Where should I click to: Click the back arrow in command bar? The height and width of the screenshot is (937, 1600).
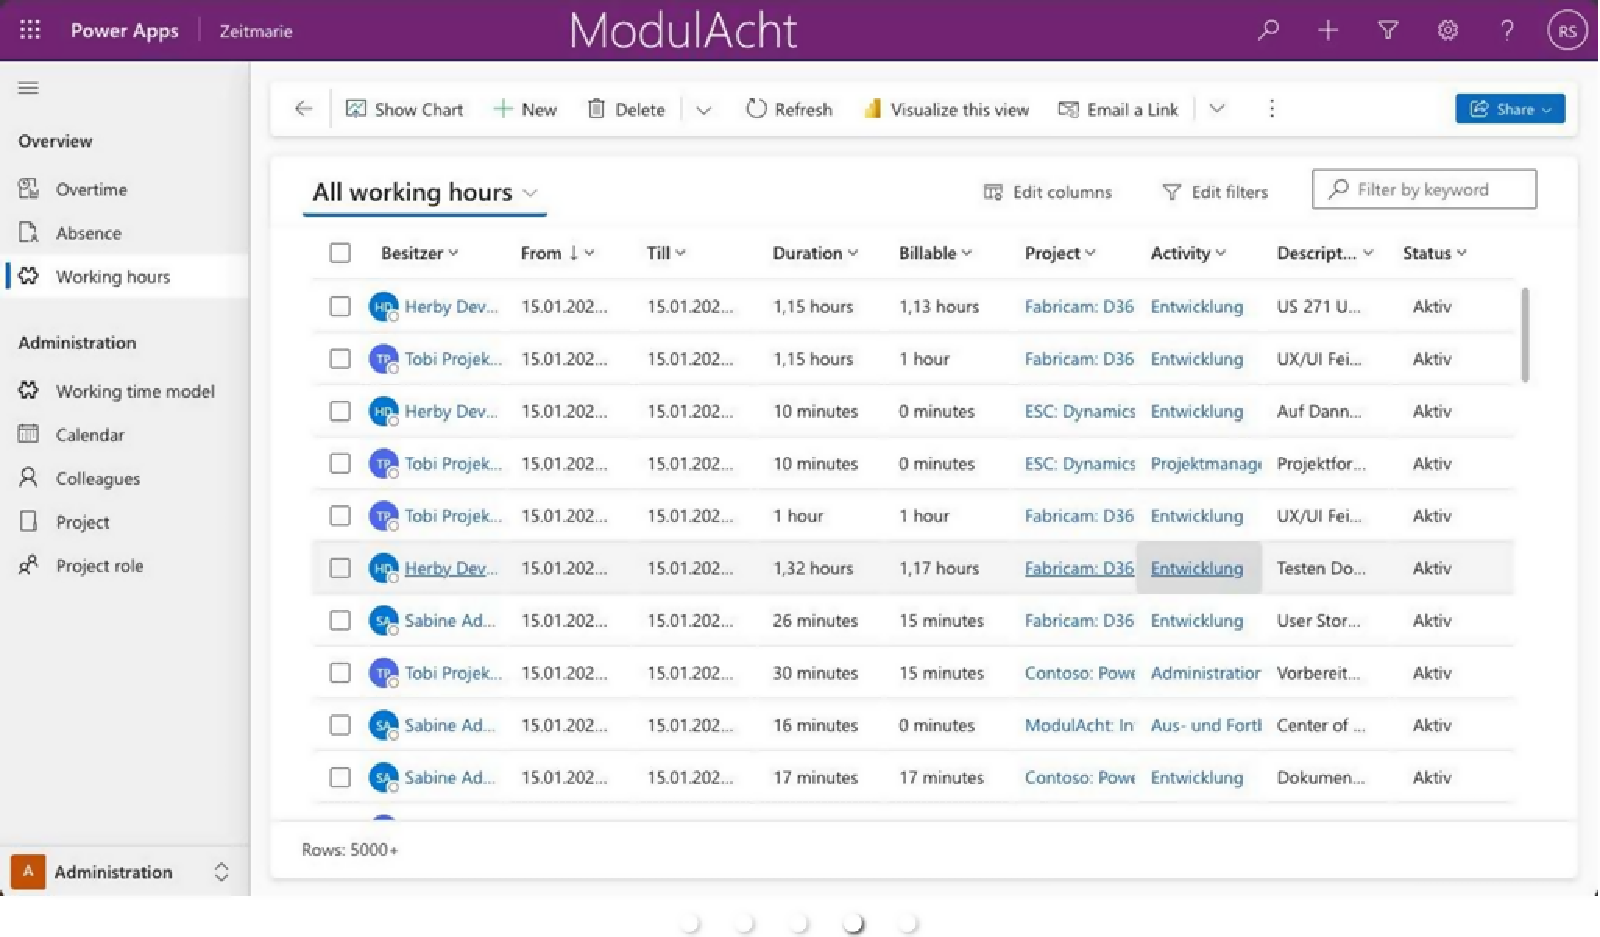click(304, 109)
